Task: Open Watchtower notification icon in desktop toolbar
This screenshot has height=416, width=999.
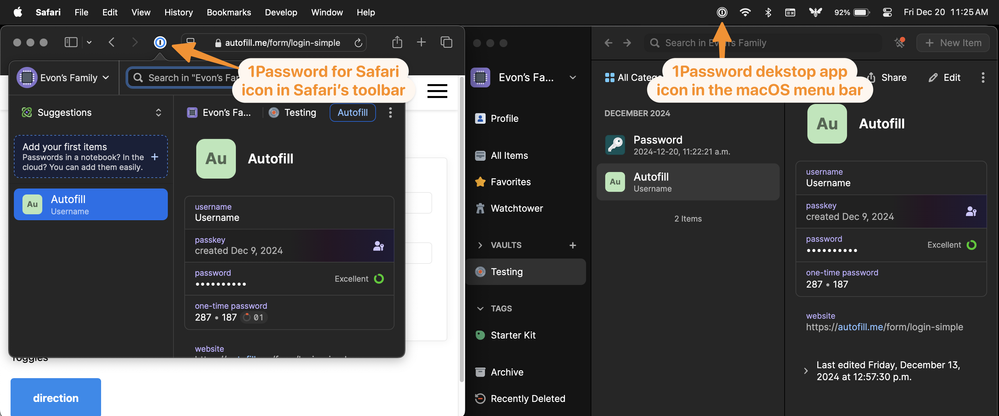Action: click(x=900, y=43)
